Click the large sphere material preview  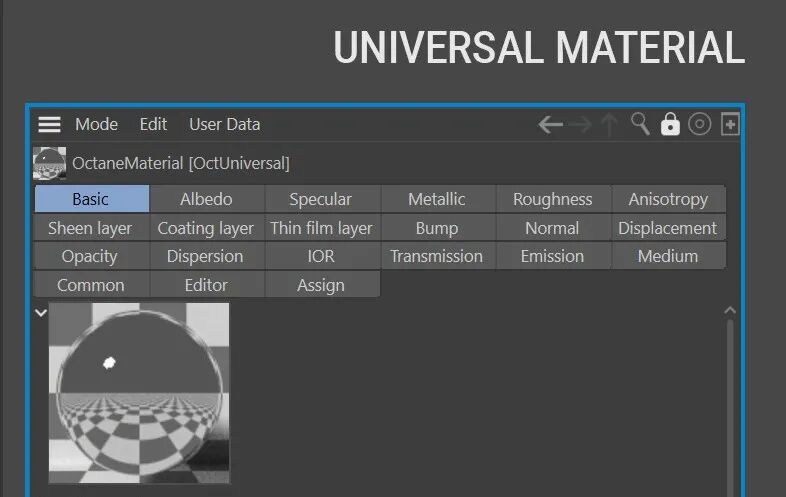coord(139,393)
